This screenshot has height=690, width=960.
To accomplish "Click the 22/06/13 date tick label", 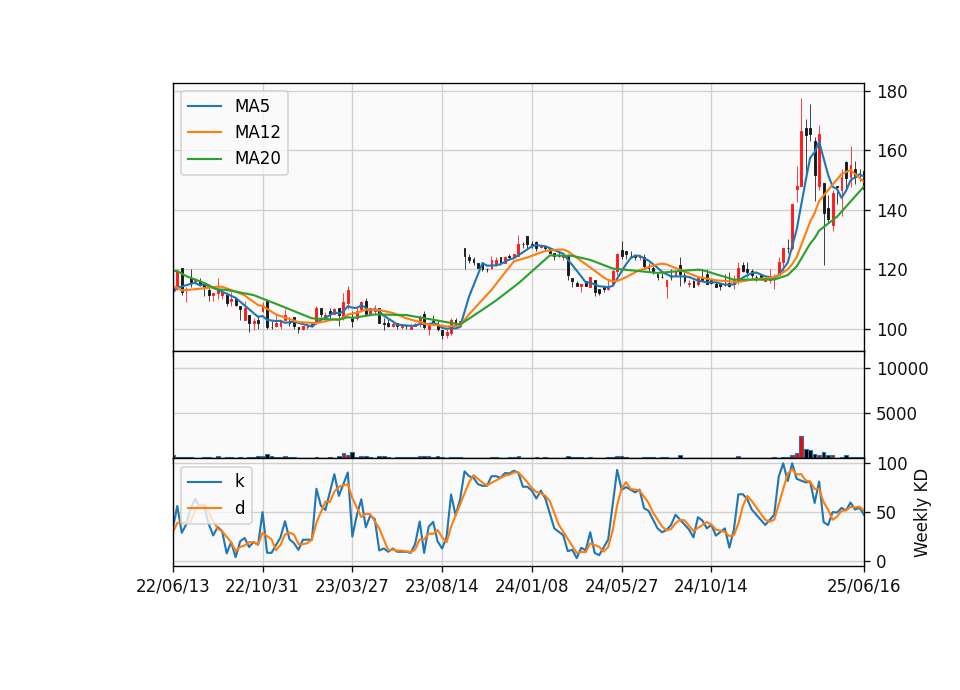I will [173, 586].
